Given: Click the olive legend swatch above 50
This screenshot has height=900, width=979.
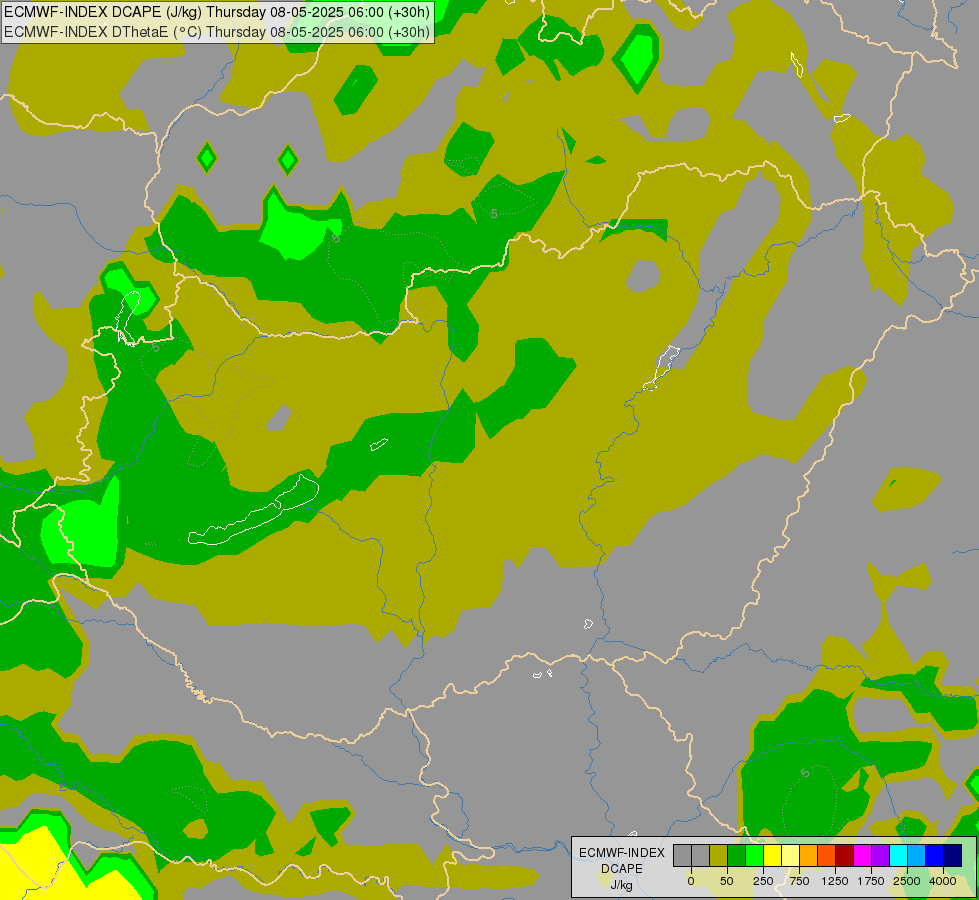Looking at the screenshot, I should (719, 856).
